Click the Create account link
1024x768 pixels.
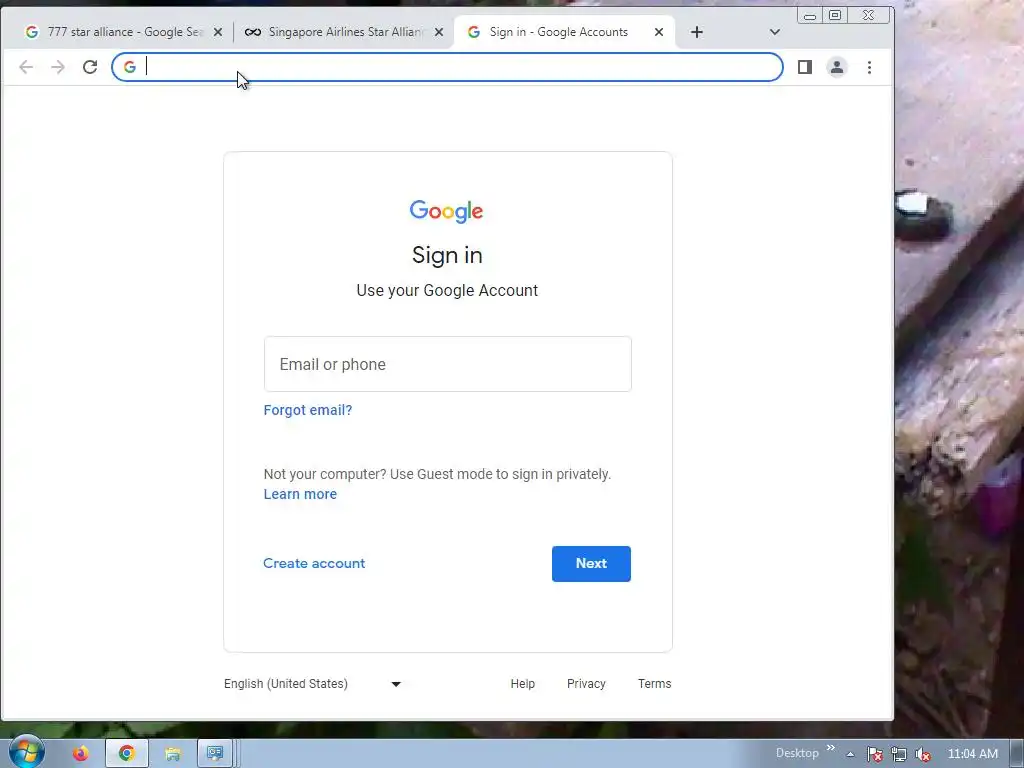[x=314, y=564]
